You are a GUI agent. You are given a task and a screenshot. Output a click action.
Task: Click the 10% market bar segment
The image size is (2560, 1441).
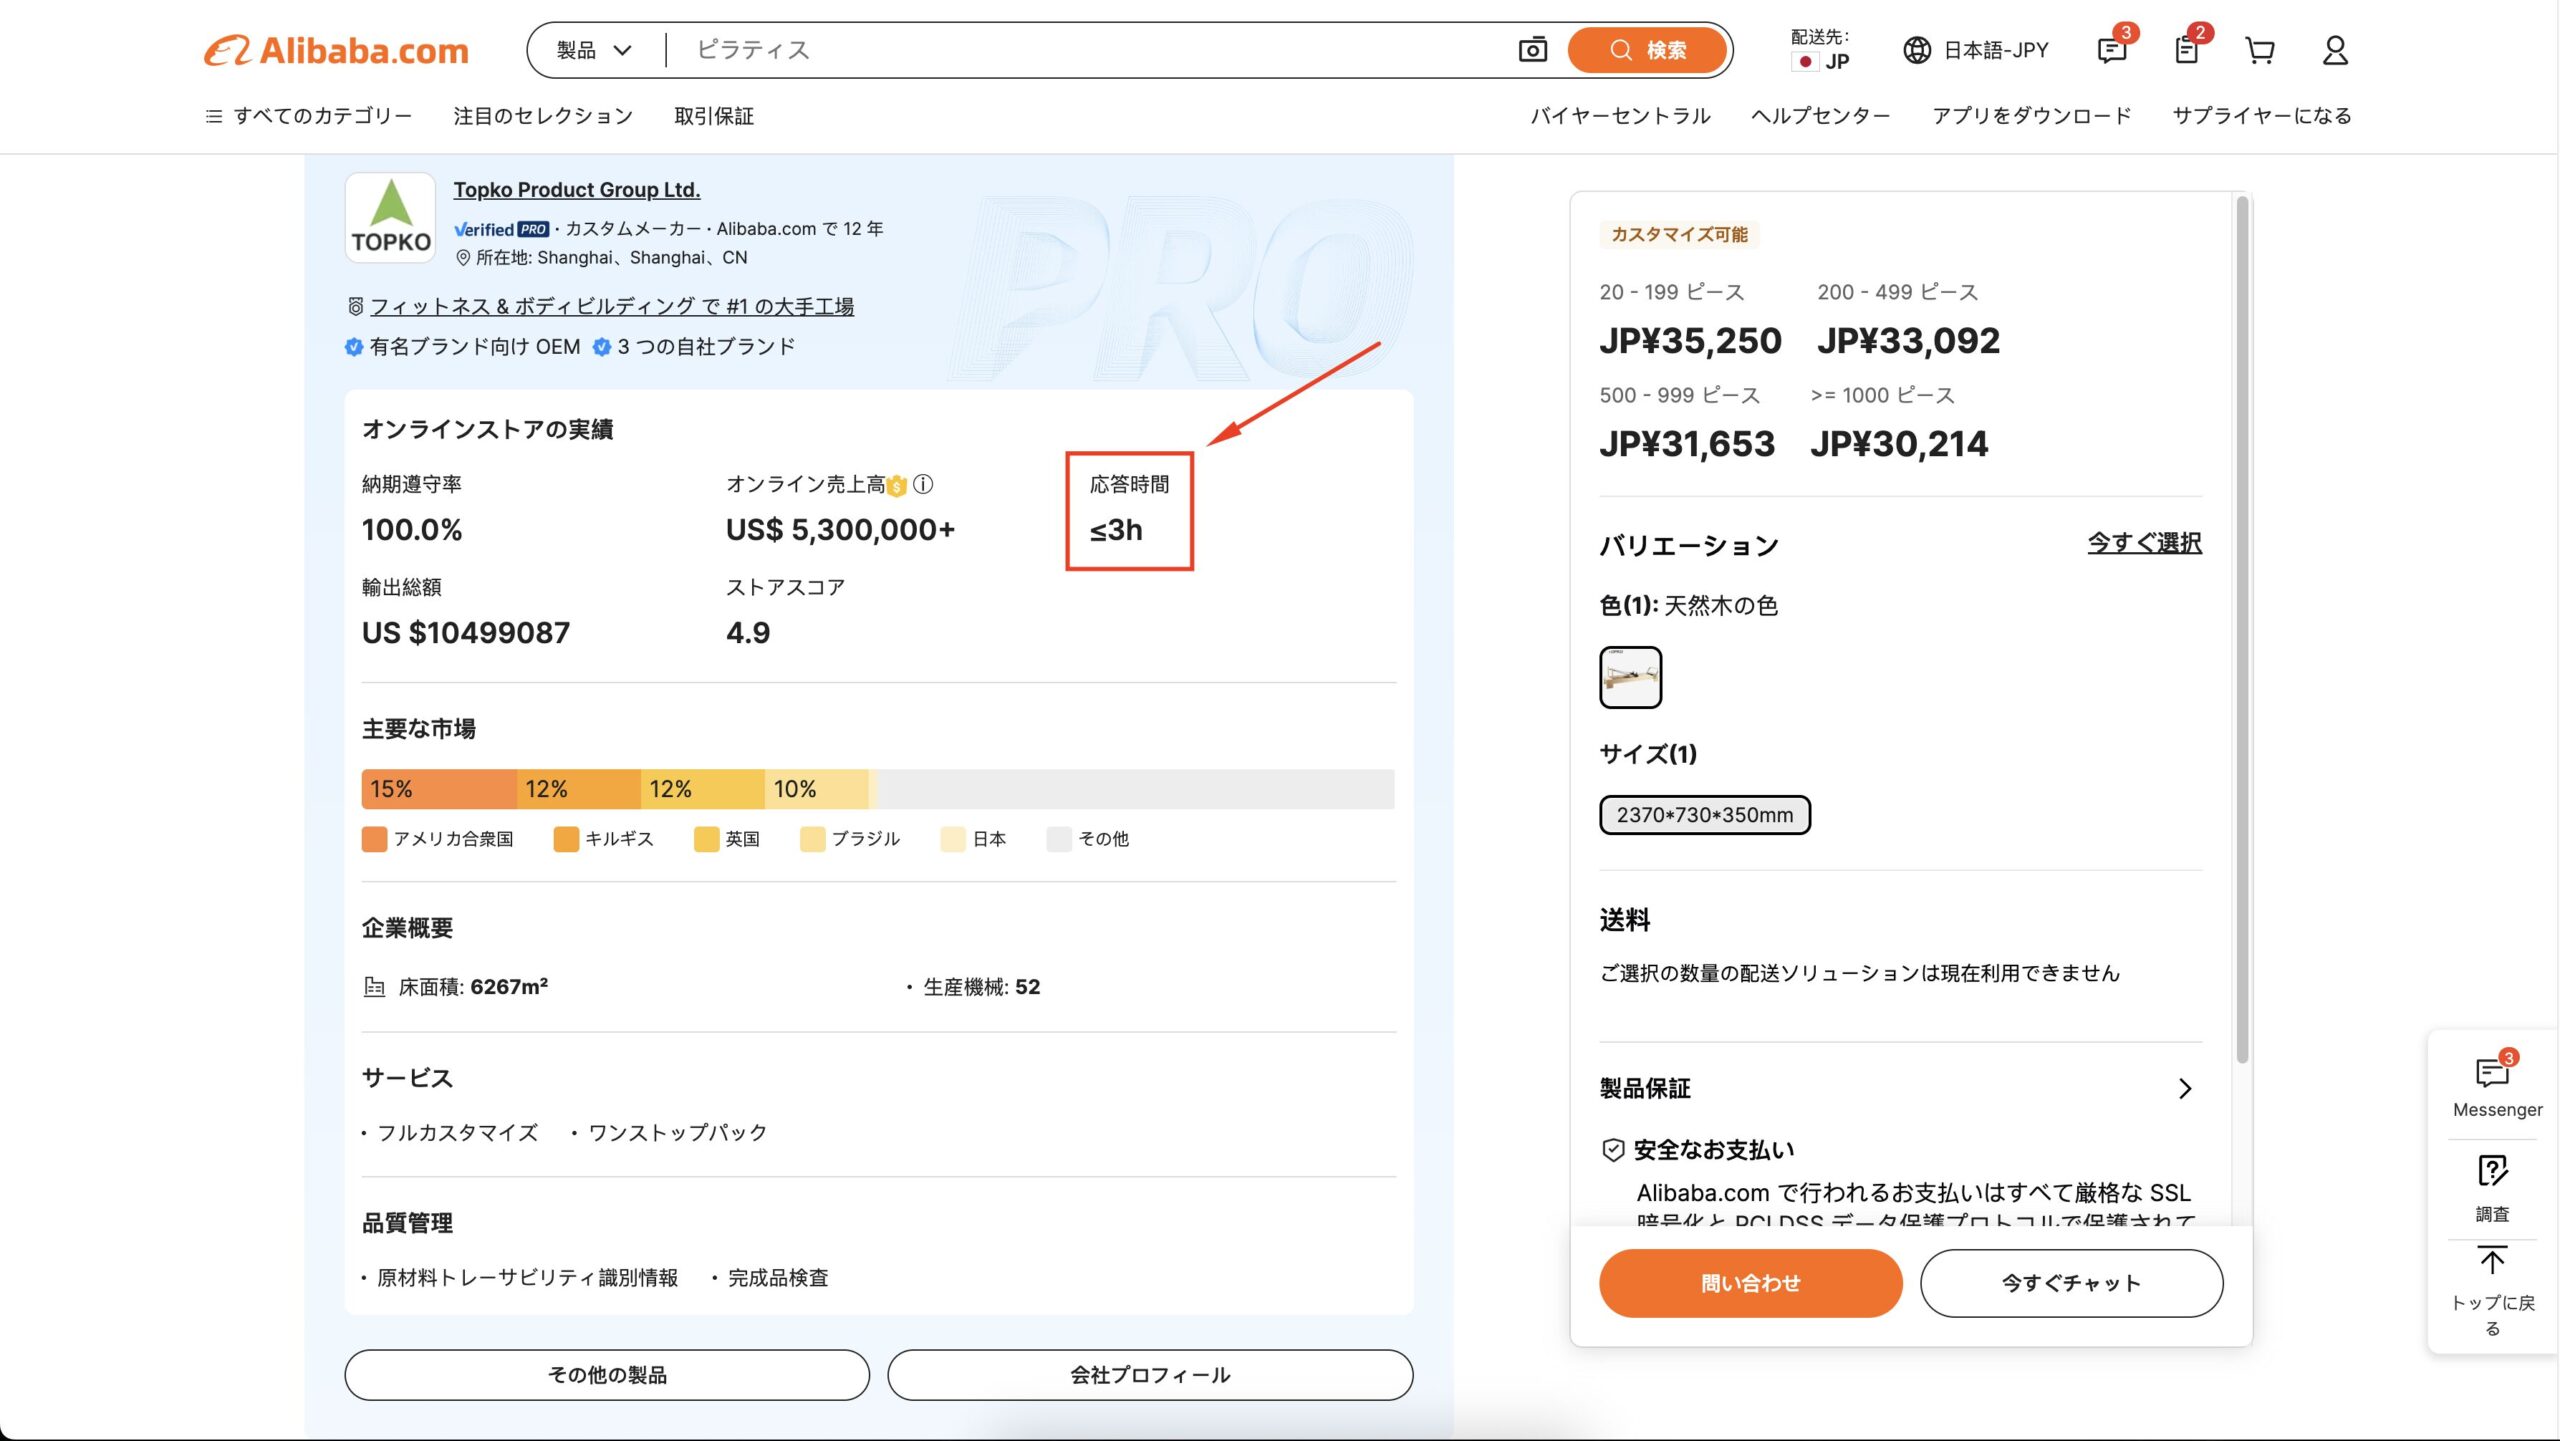(817, 789)
